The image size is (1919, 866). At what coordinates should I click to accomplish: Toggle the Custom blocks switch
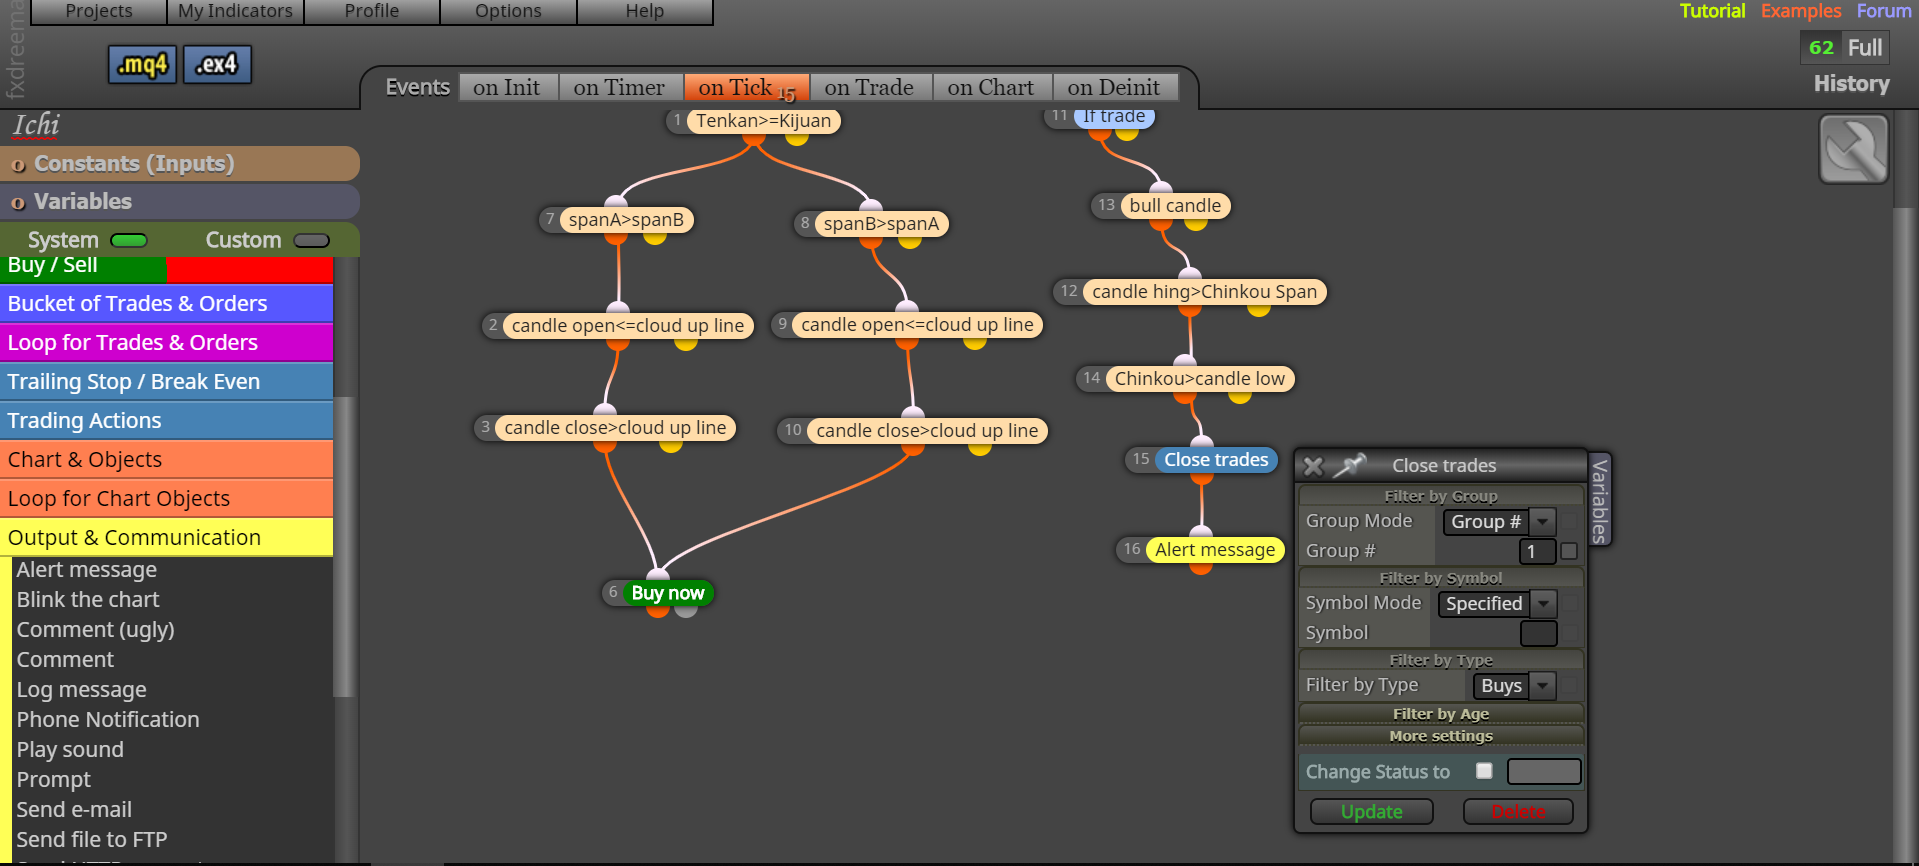[311, 240]
